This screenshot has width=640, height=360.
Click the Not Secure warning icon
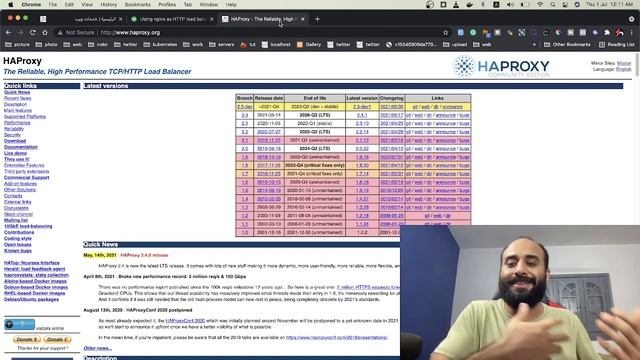[x=60, y=32]
